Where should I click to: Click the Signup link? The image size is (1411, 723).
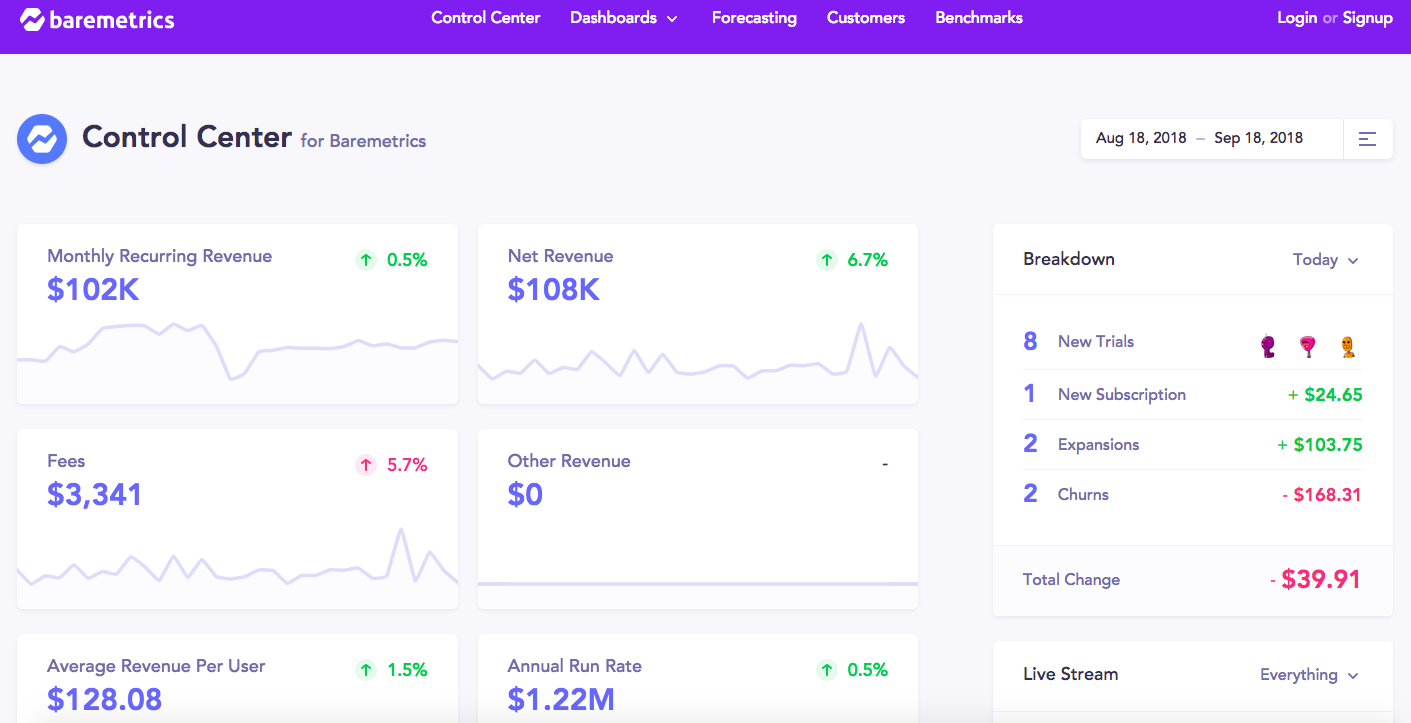pyautogui.click(x=1367, y=18)
